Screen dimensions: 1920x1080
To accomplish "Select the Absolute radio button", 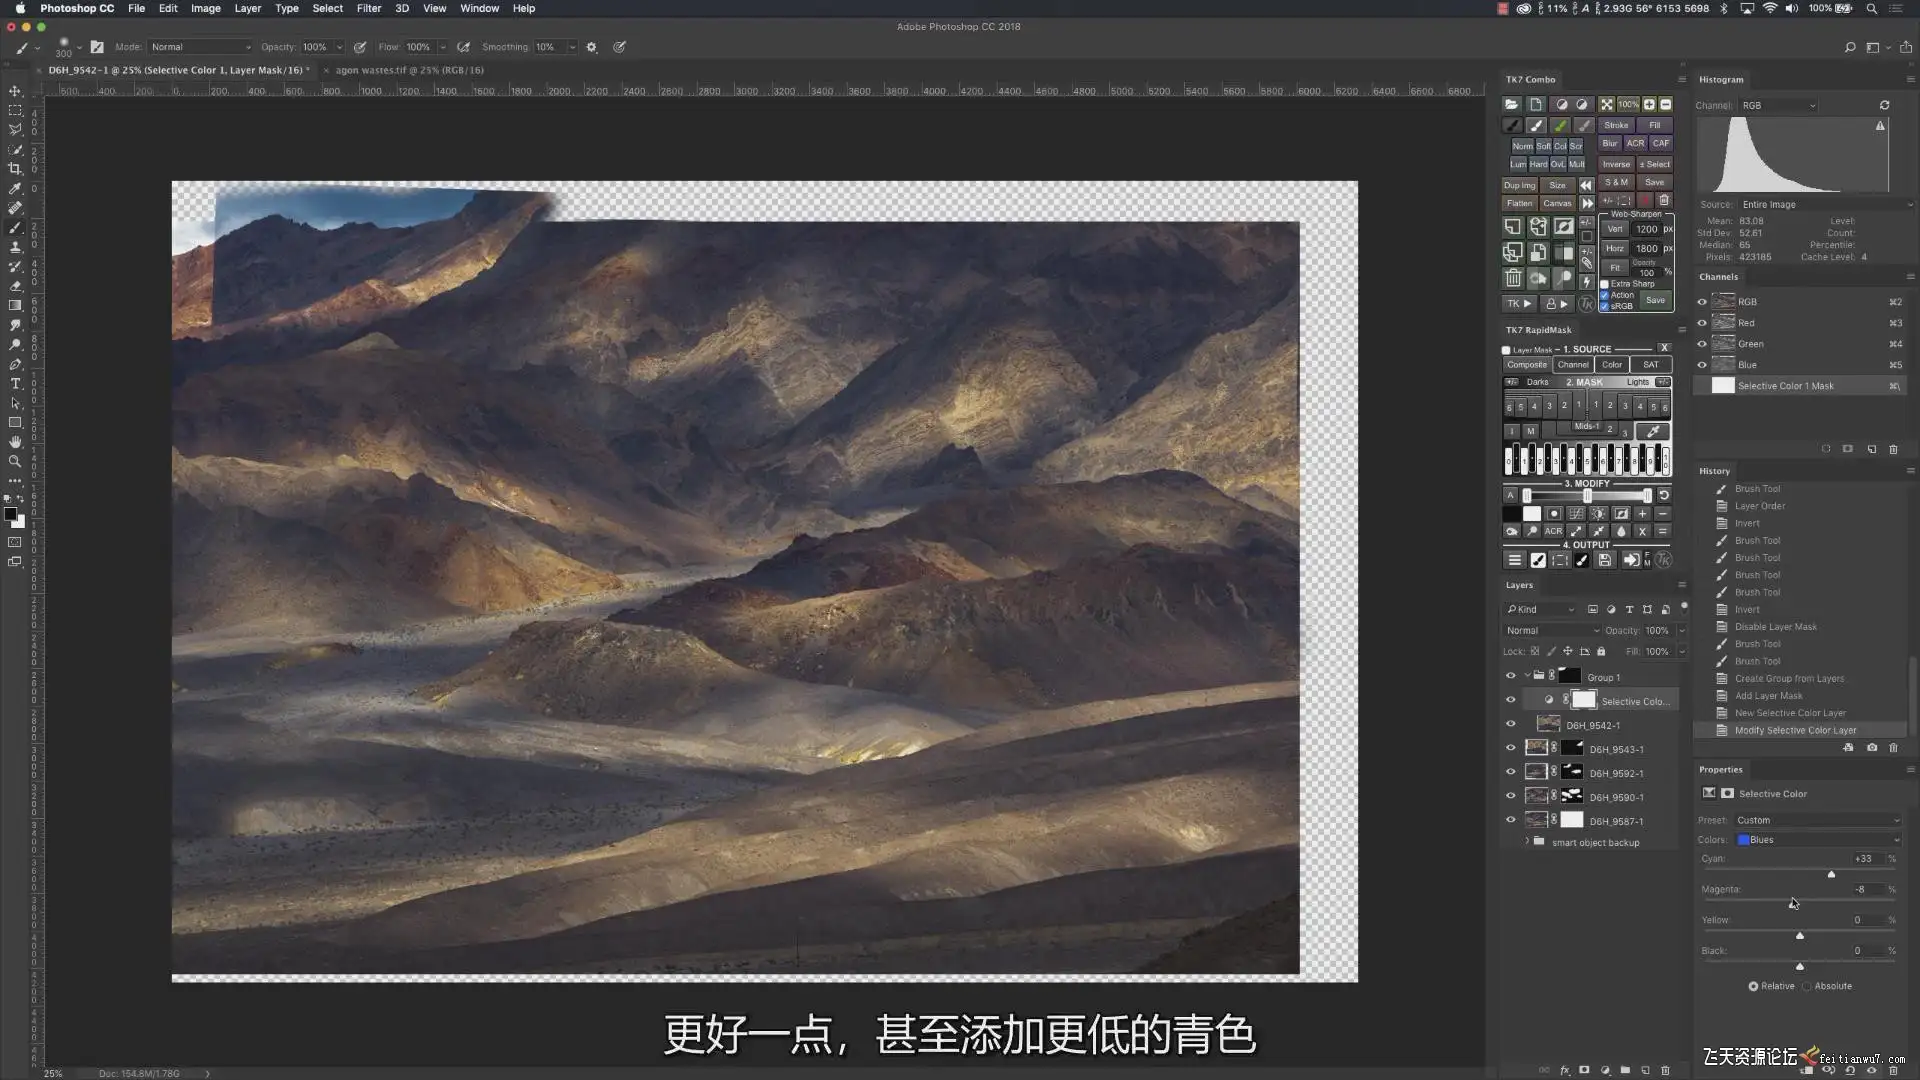I will pyautogui.click(x=1807, y=986).
